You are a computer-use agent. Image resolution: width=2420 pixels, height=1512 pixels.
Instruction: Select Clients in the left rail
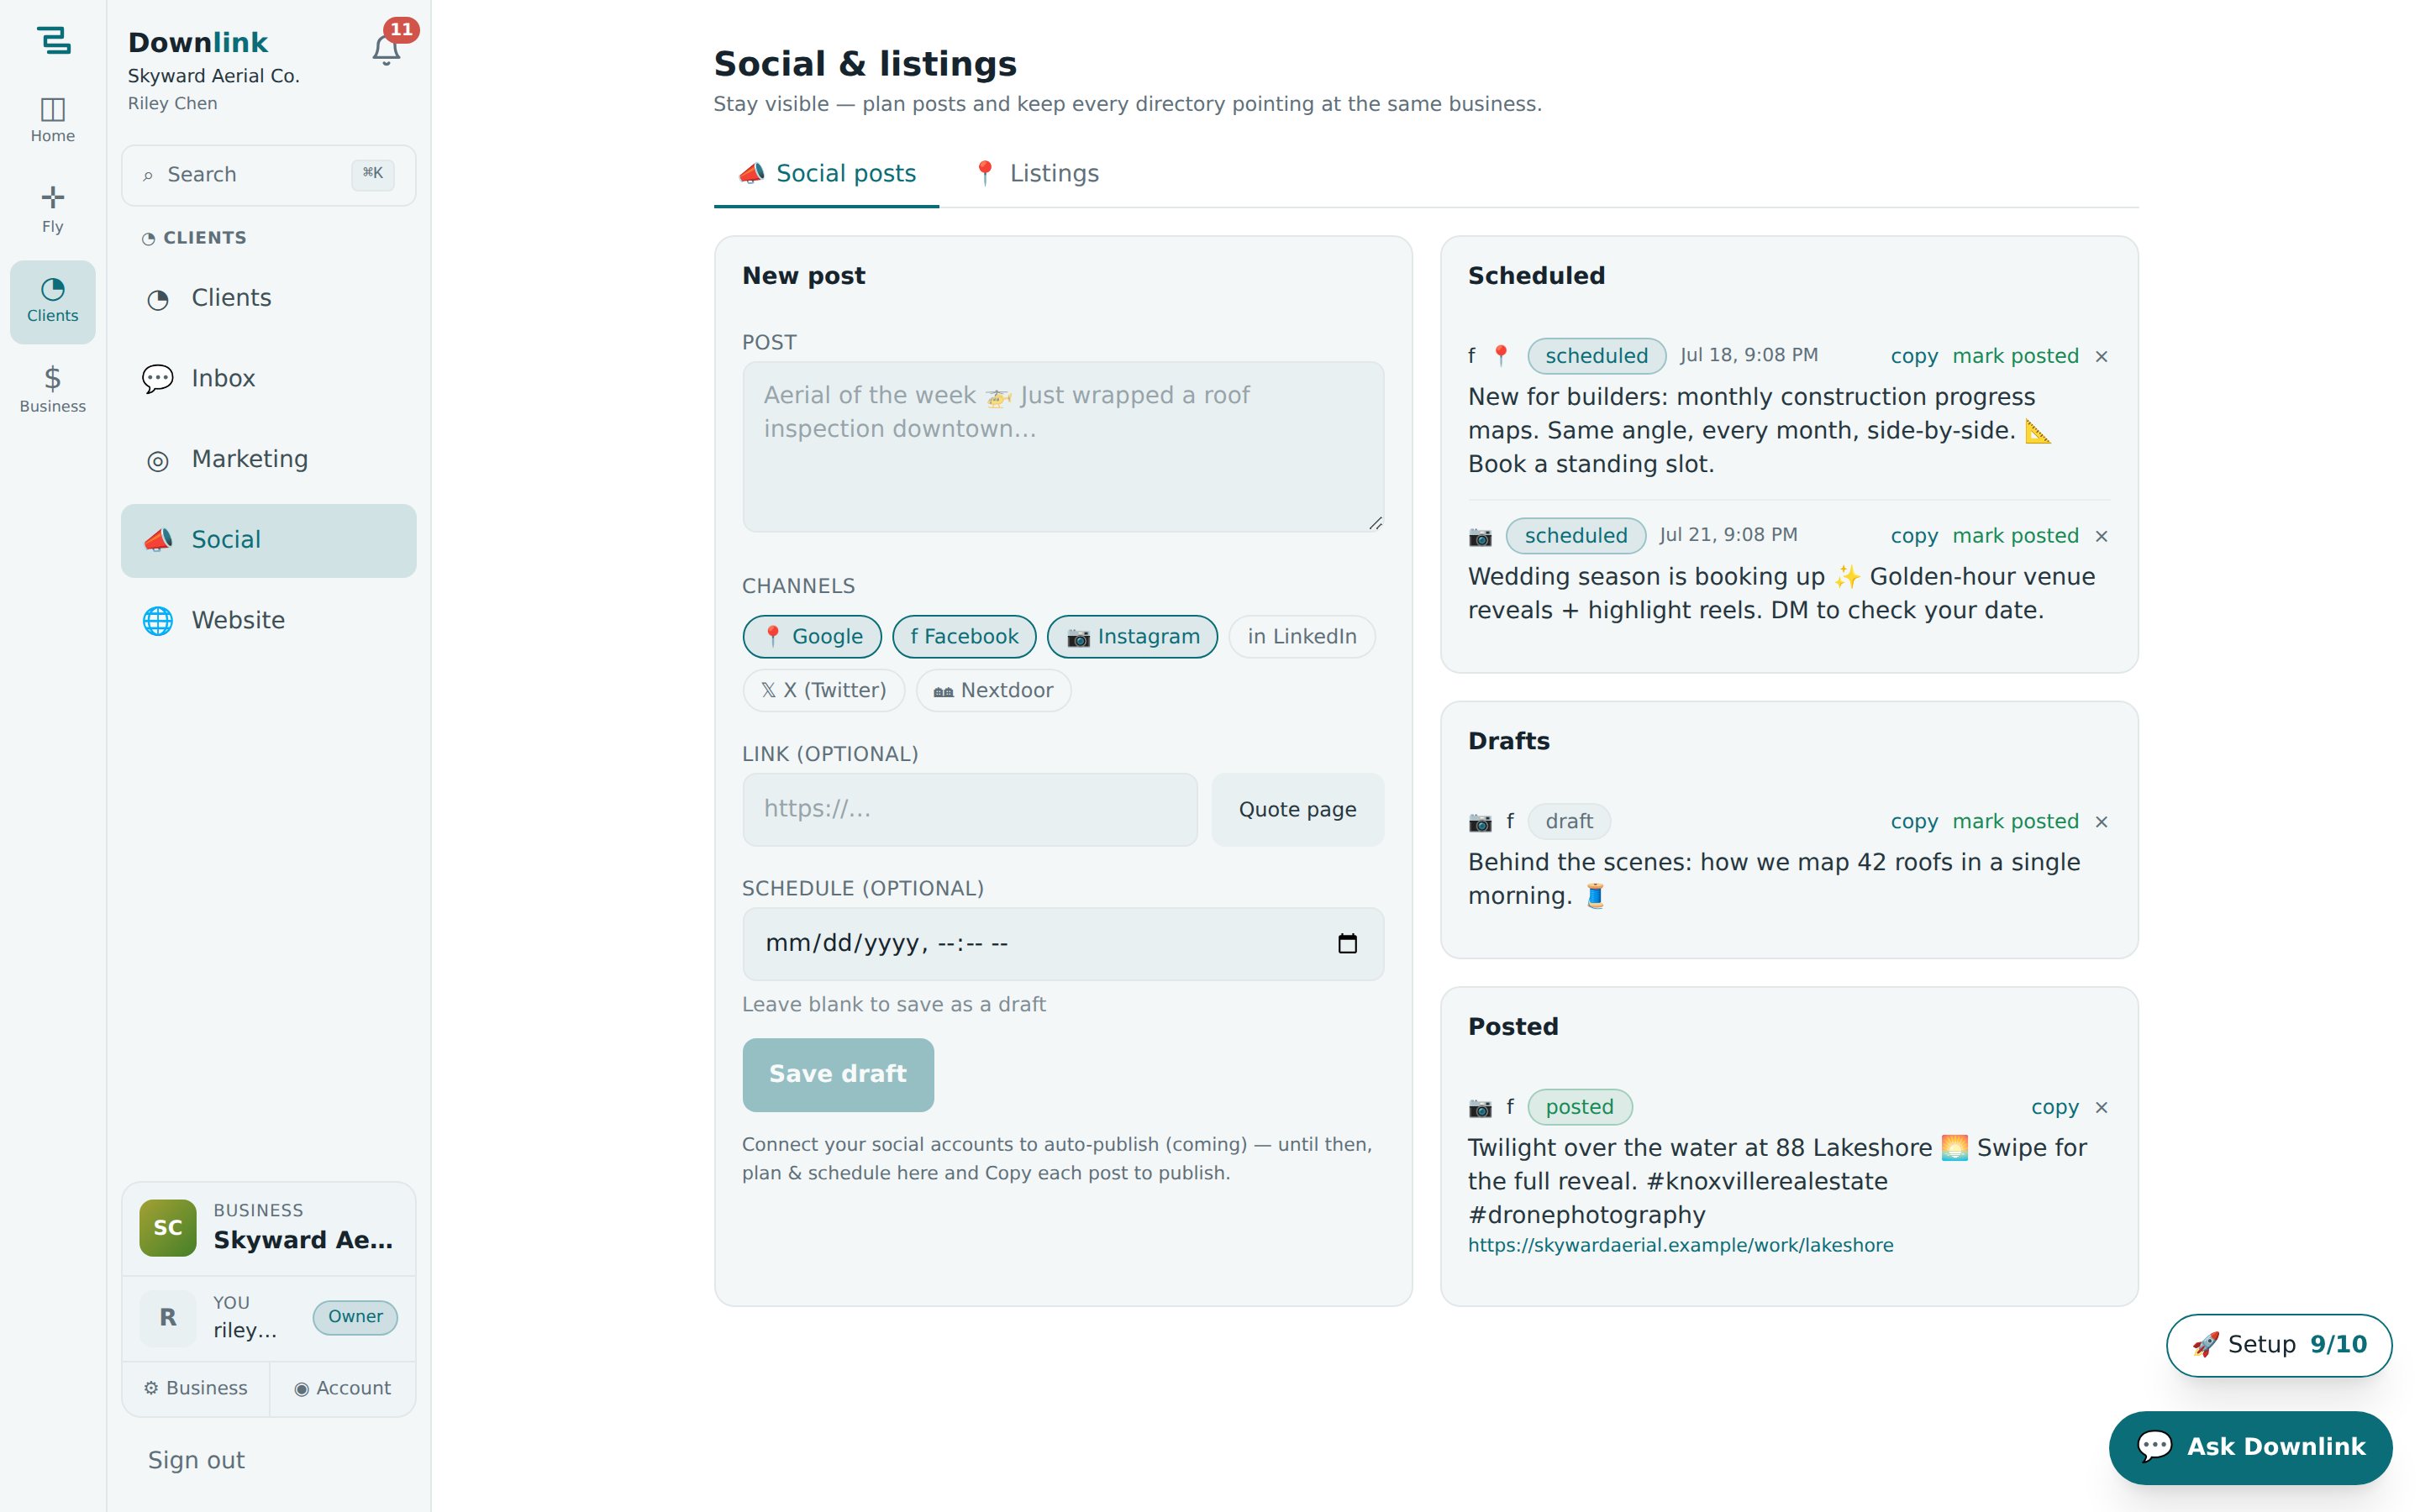click(53, 301)
